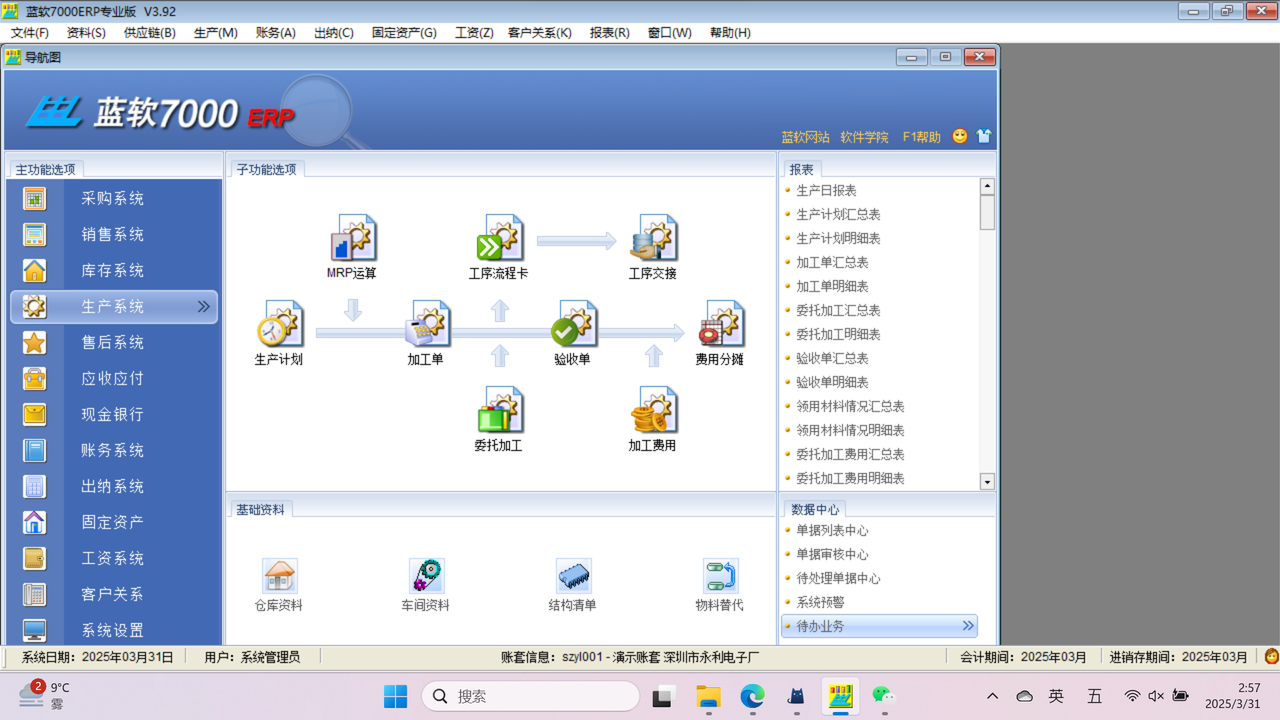Open the 文件(F) menu
This screenshot has height=720, width=1280.
pyautogui.click(x=30, y=33)
